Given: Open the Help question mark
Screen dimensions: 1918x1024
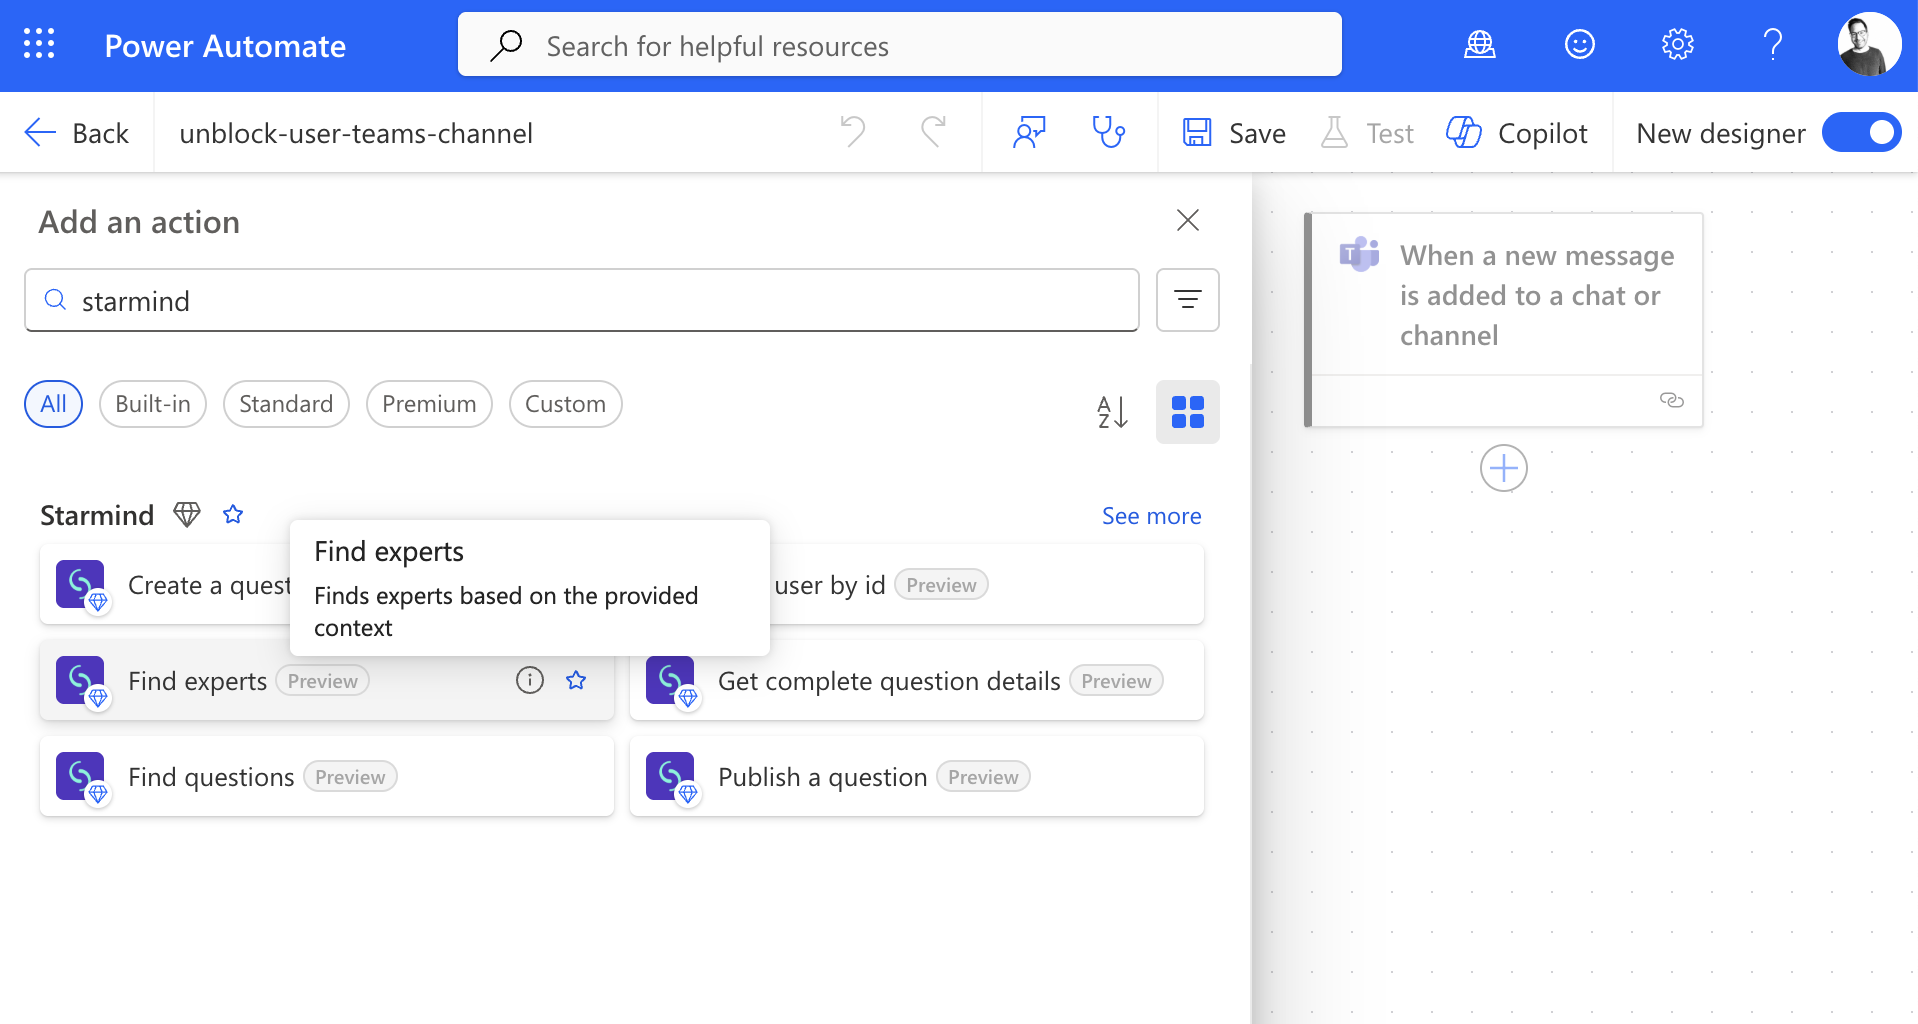Looking at the screenshot, I should tap(1773, 45).
